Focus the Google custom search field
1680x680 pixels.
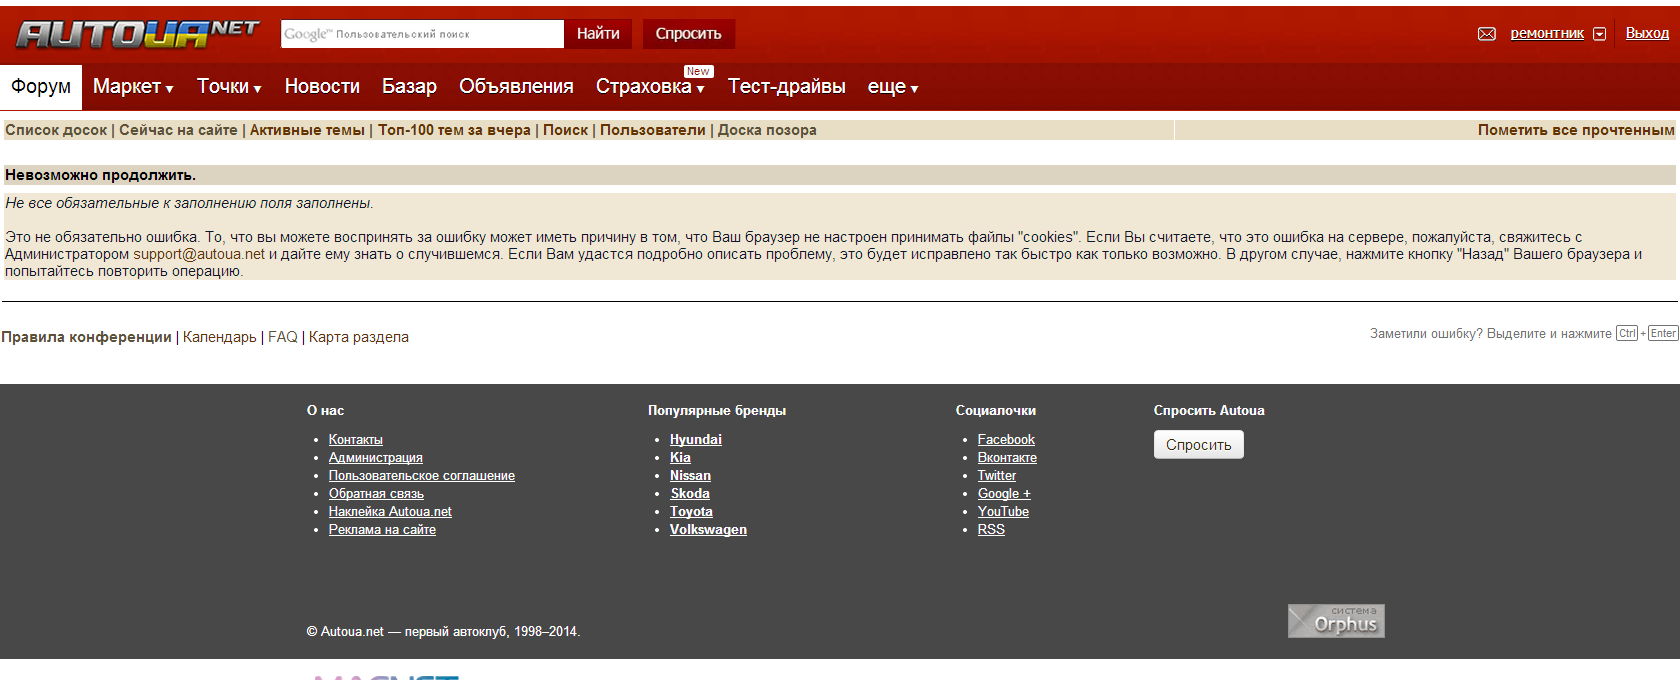tap(422, 34)
